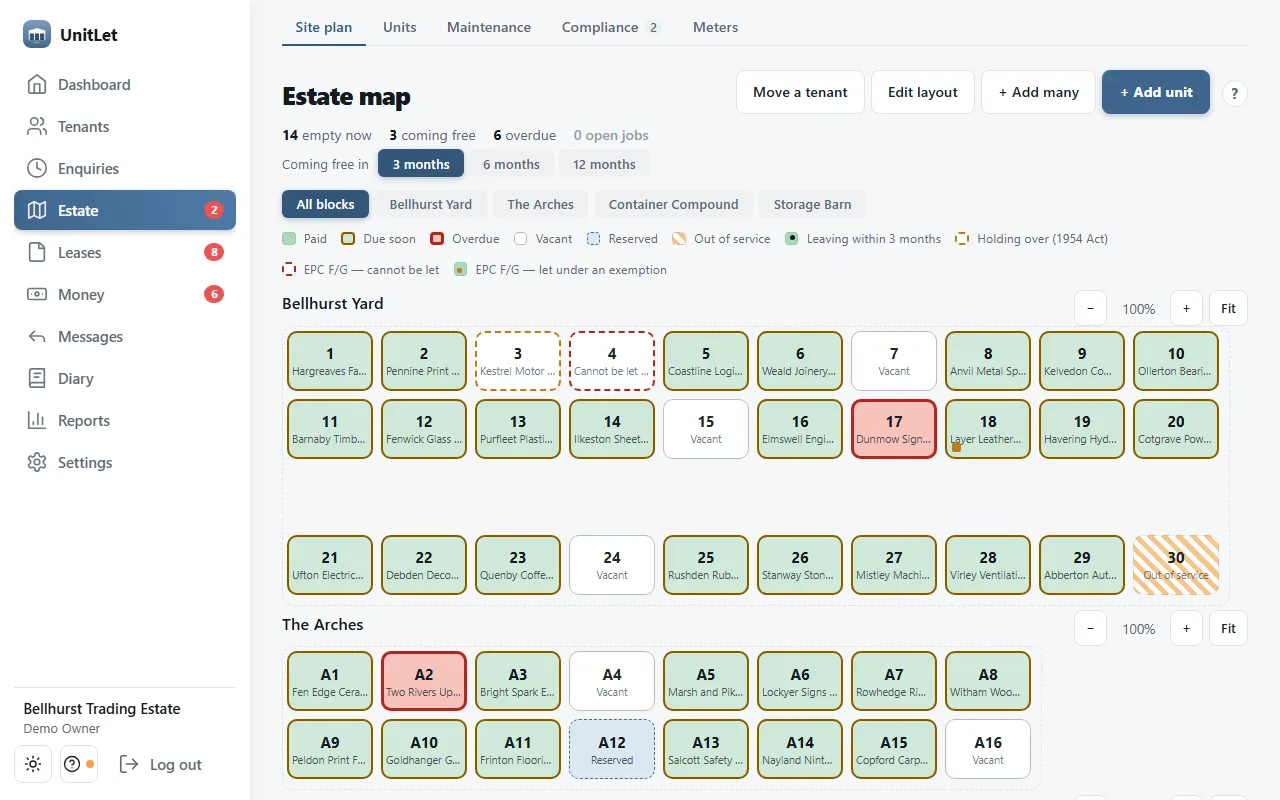Set coming free period to 6 months

point(511,164)
